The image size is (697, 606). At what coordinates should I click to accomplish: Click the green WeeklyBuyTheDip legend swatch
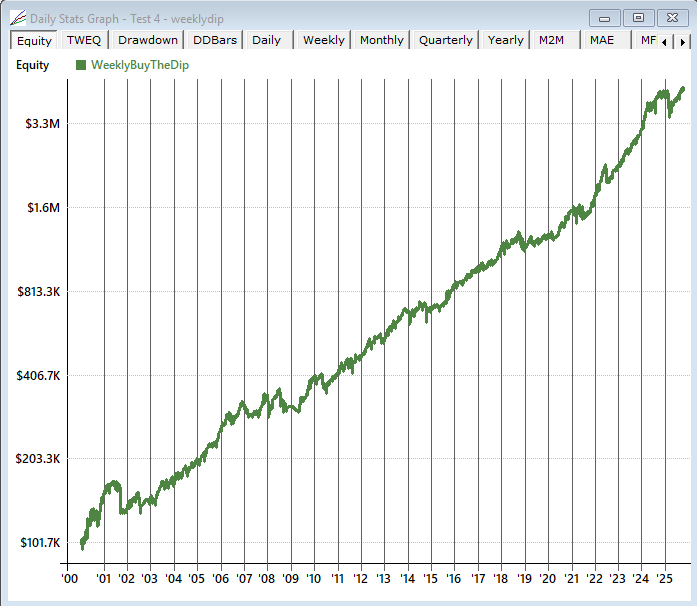[81, 65]
